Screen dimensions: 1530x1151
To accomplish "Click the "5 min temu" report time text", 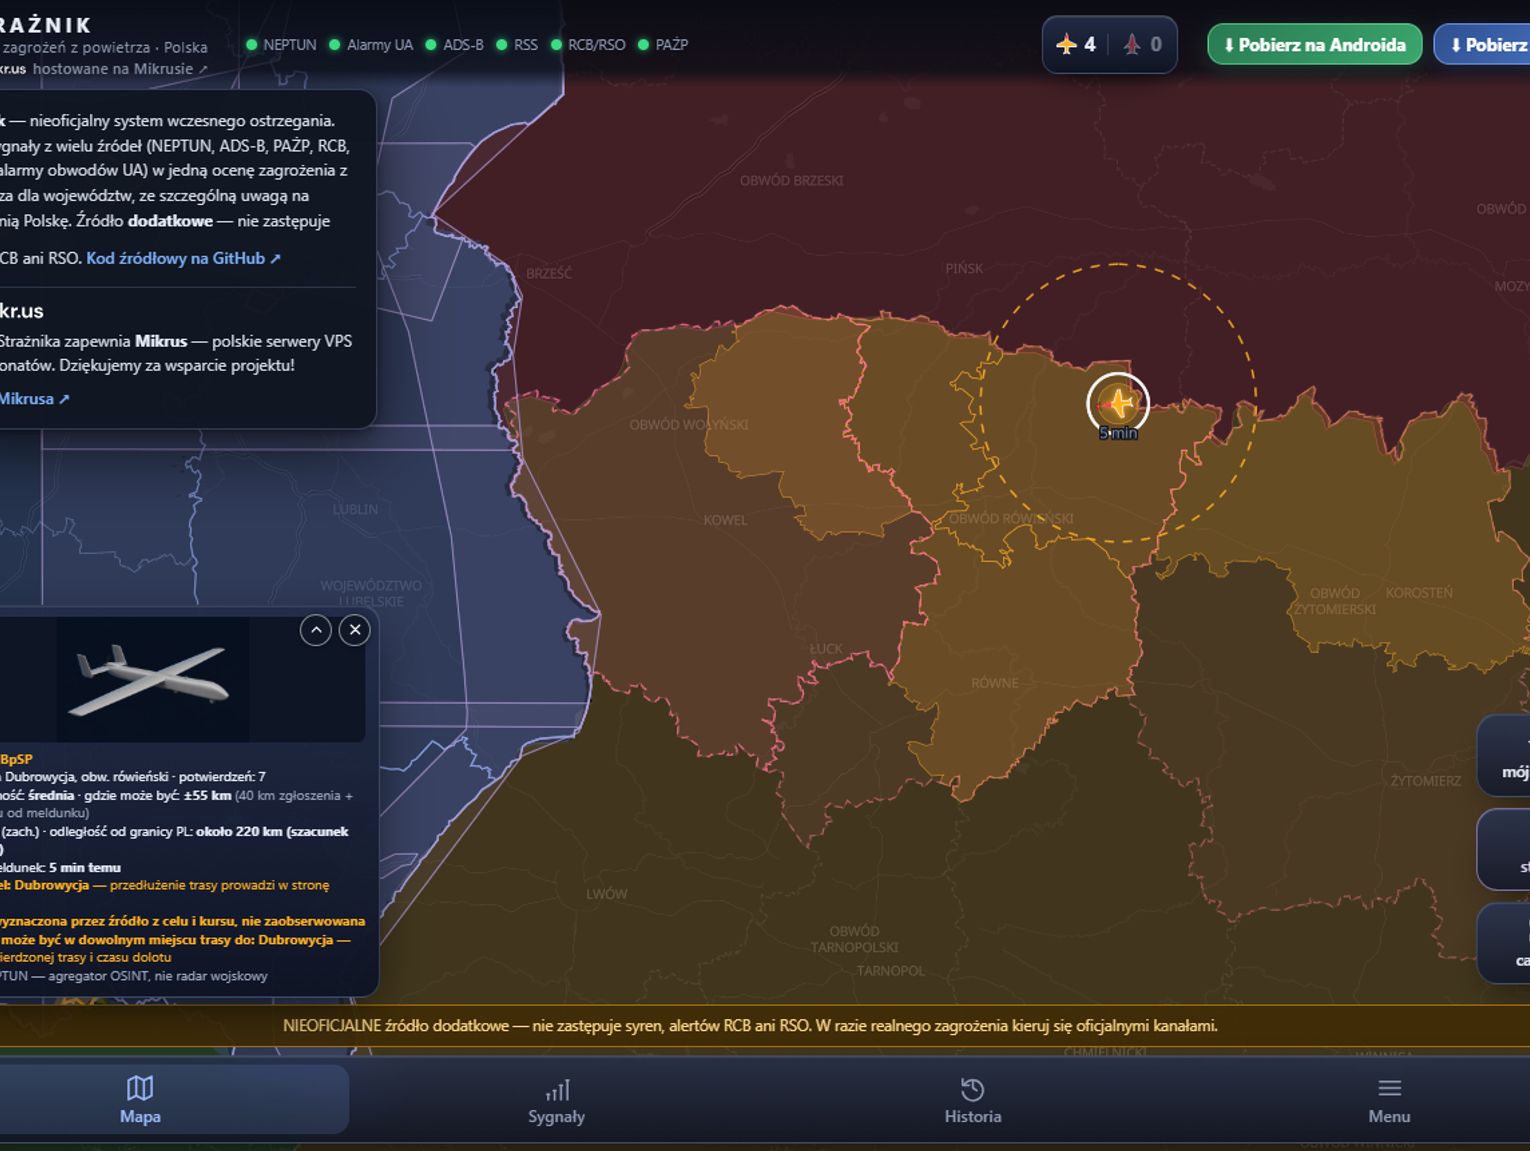I will 85,868.
